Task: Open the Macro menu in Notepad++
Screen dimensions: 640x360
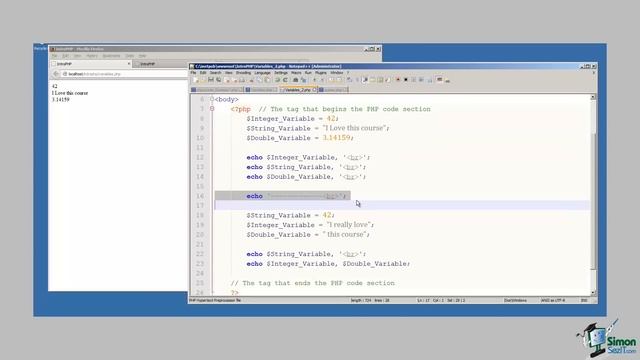Action: click(296, 73)
